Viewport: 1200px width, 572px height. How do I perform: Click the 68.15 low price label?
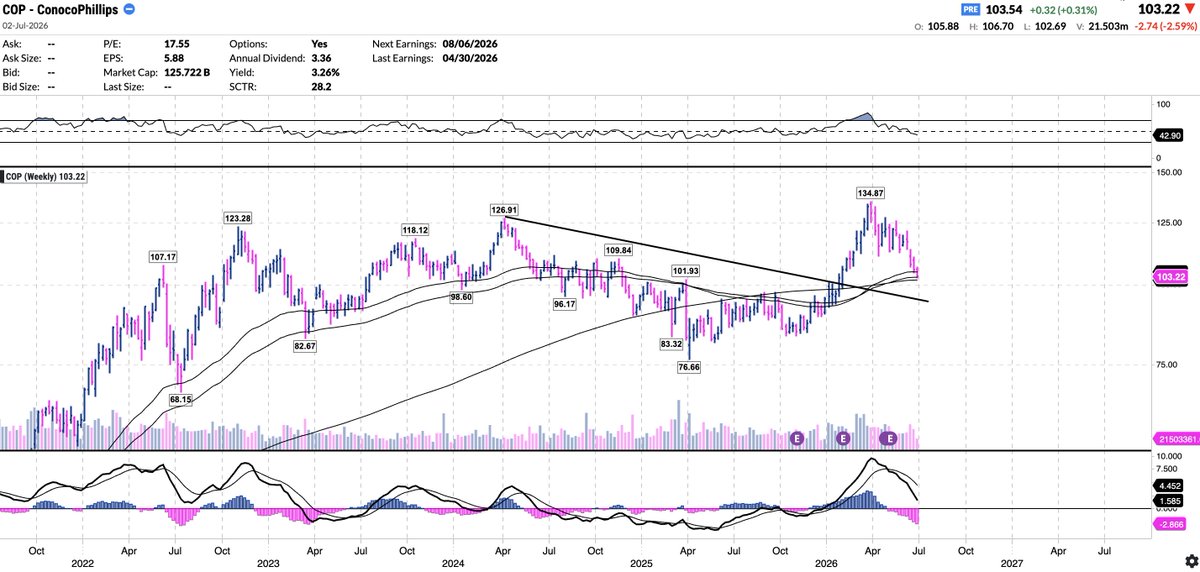[x=181, y=399]
